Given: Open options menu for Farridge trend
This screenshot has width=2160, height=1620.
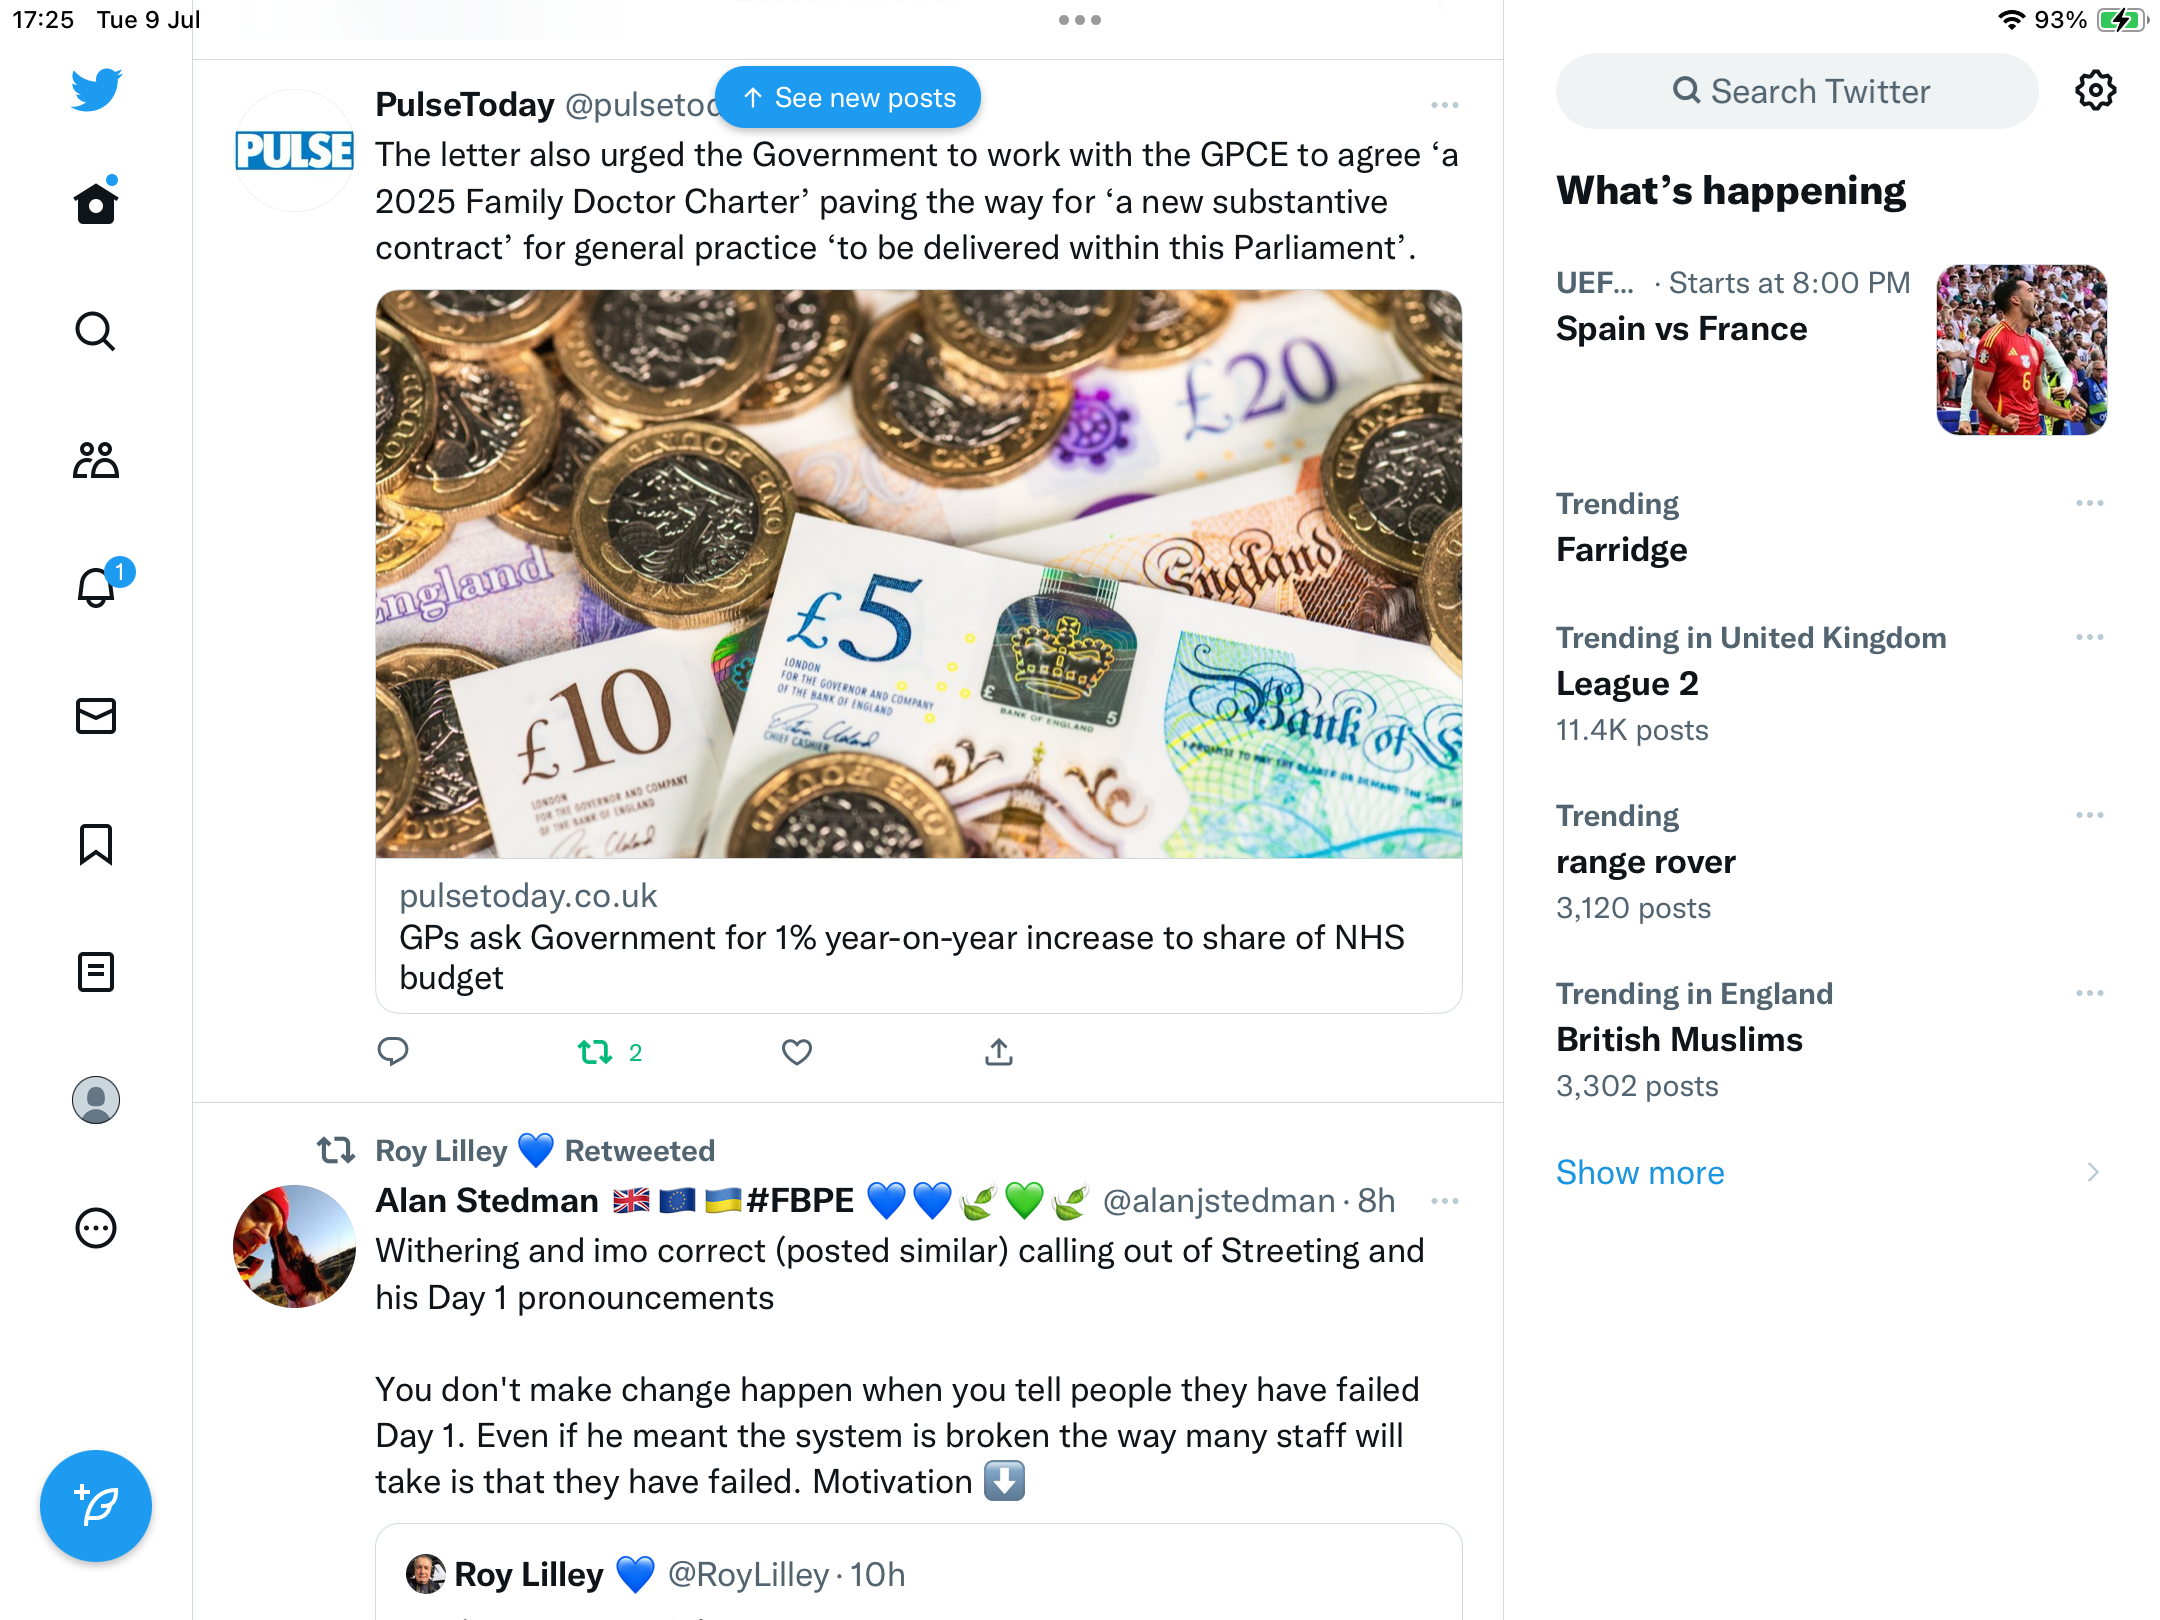Looking at the screenshot, I should pos(2090,503).
